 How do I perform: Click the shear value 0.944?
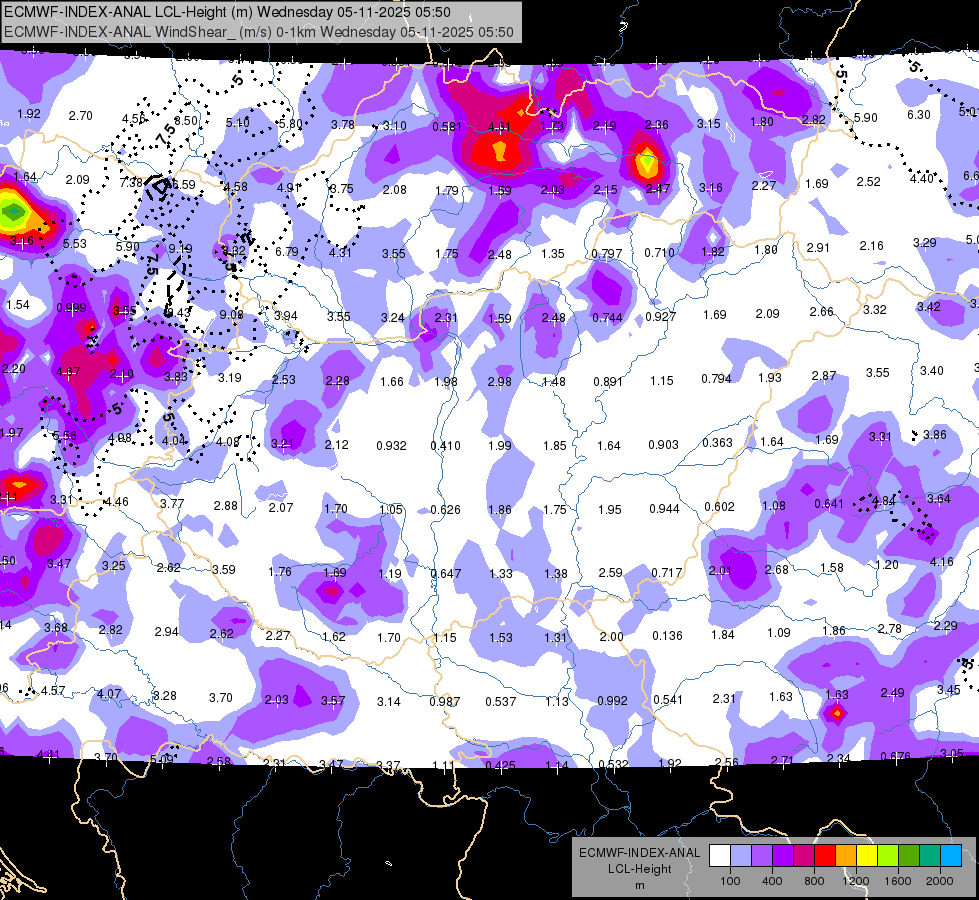664,509
